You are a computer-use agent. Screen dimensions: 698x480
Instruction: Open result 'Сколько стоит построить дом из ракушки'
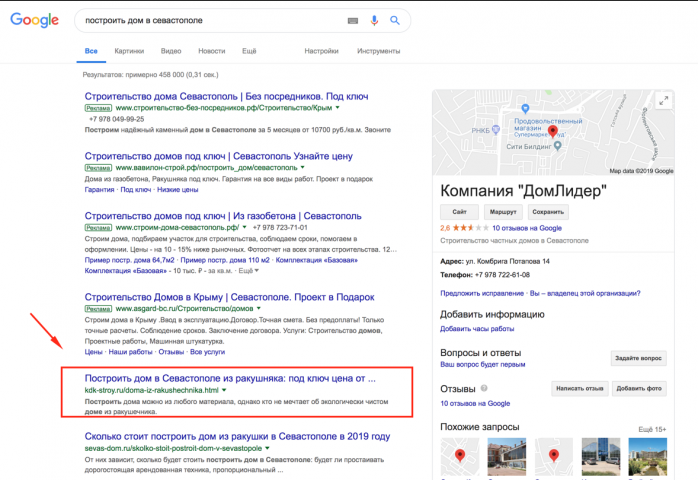(237, 436)
